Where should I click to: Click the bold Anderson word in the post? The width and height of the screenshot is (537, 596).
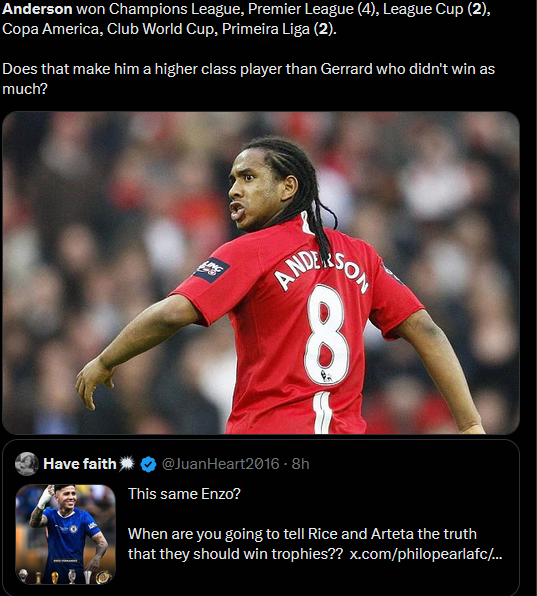pos(37,9)
